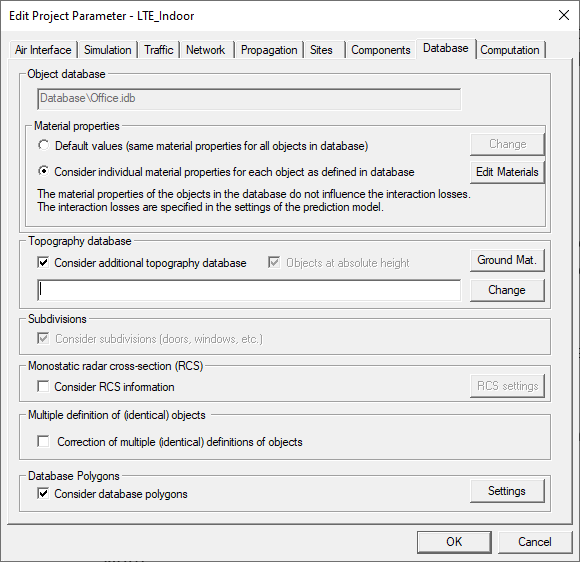Image resolution: width=580 pixels, height=562 pixels.
Task: Enable Consider RCS information checkbox
Action: 43,387
